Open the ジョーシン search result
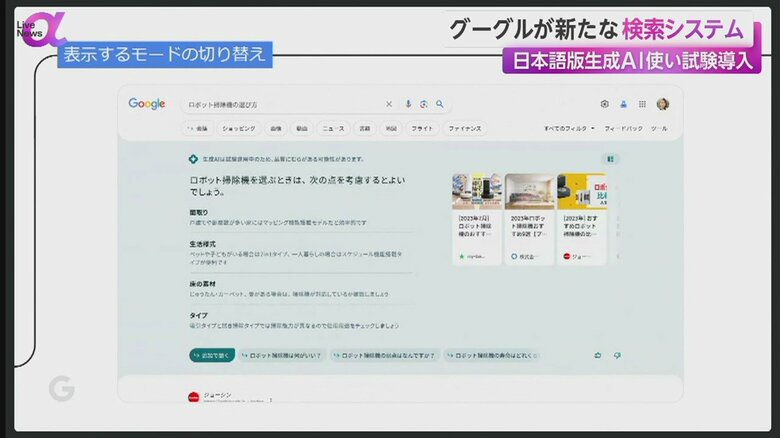Viewport: 780px width, 438px height. pyautogui.click(x=217, y=395)
